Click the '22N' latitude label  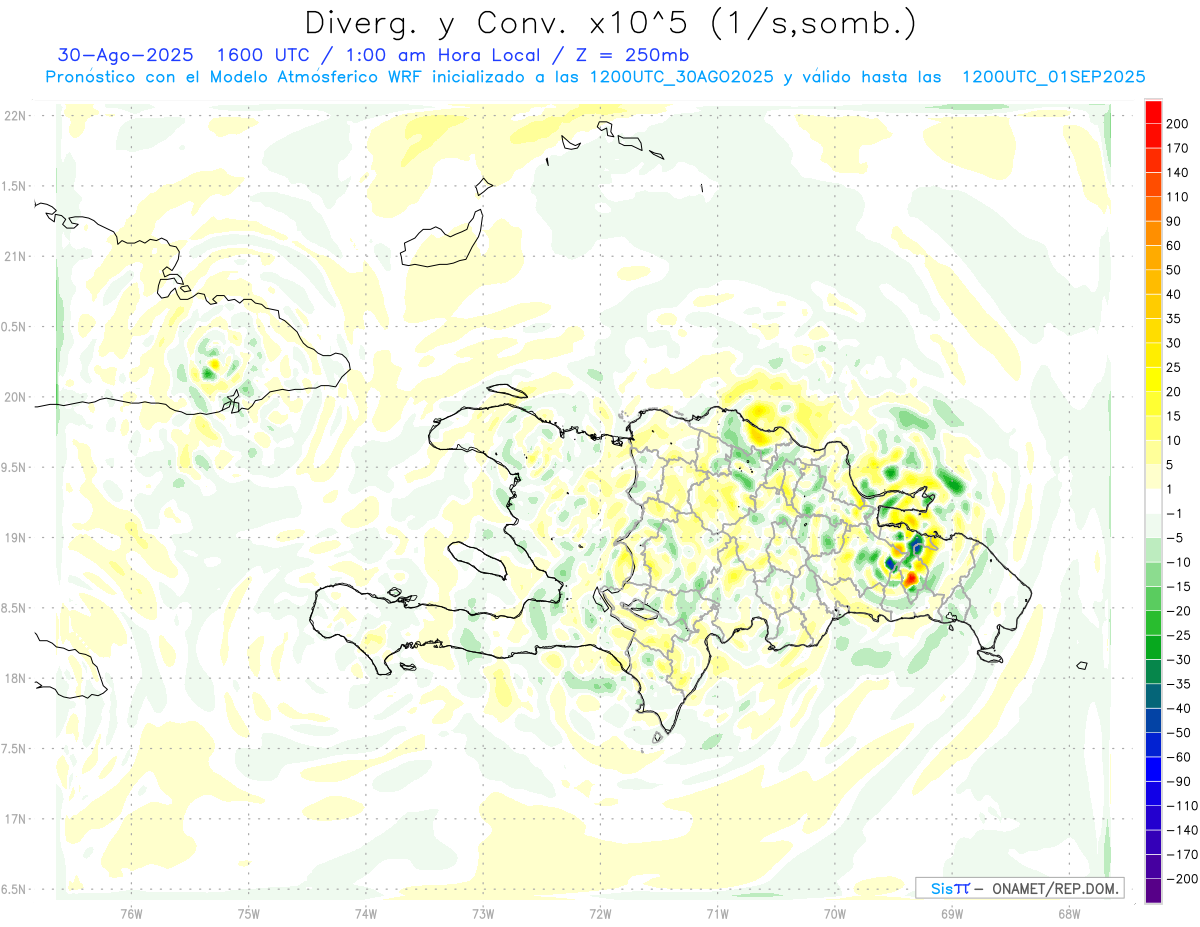coord(15,116)
